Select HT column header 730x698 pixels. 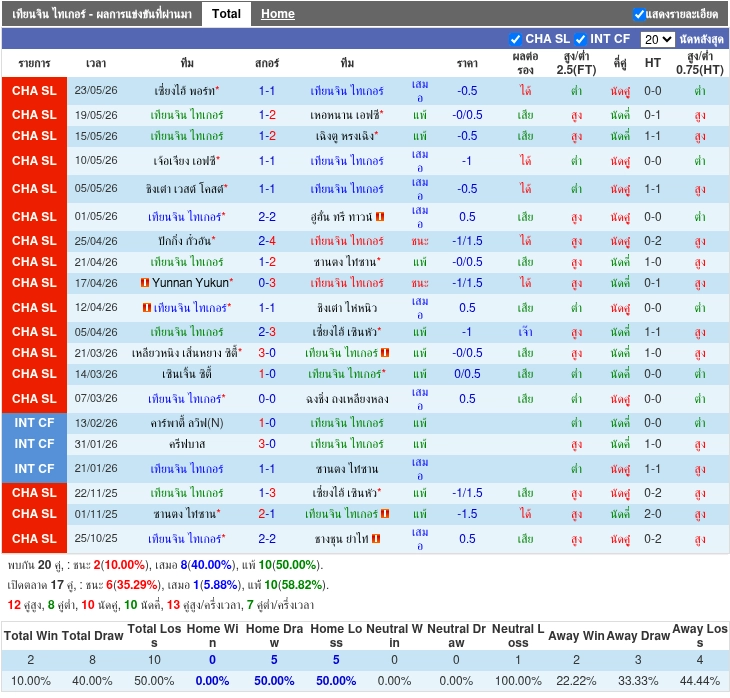[x=652, y=63]
